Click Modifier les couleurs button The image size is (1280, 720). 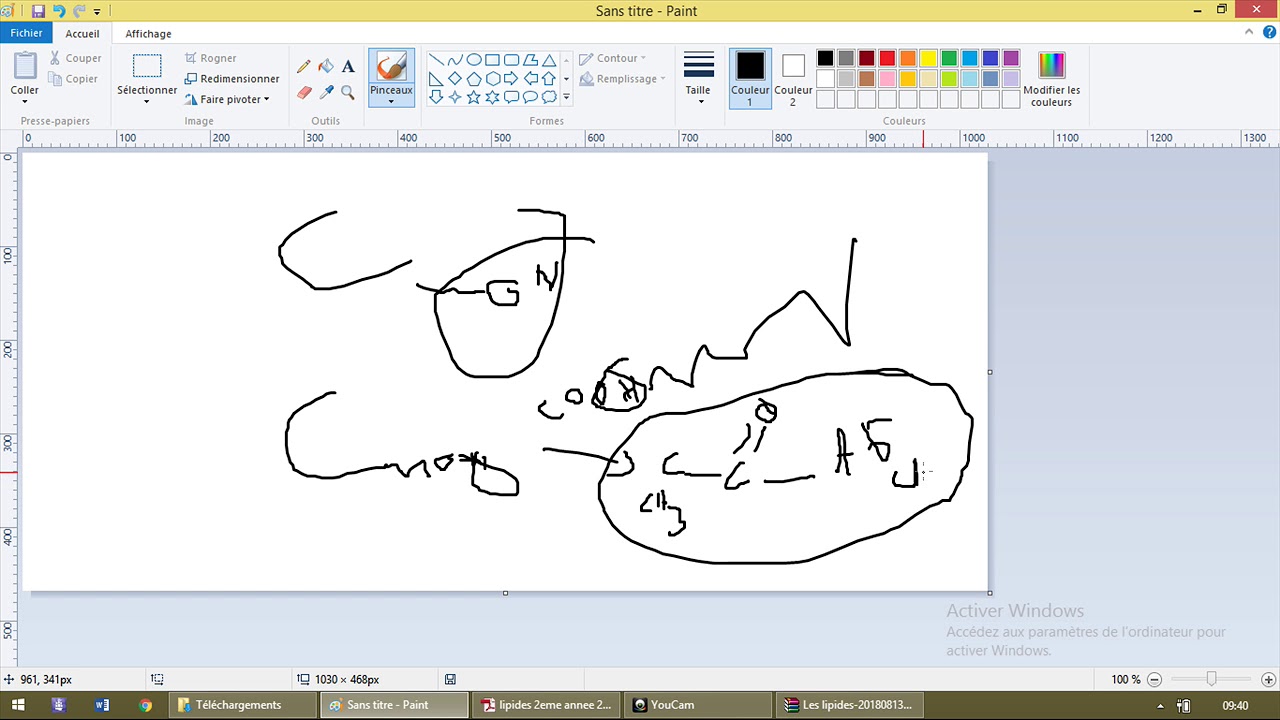[x=1051, y=79]
